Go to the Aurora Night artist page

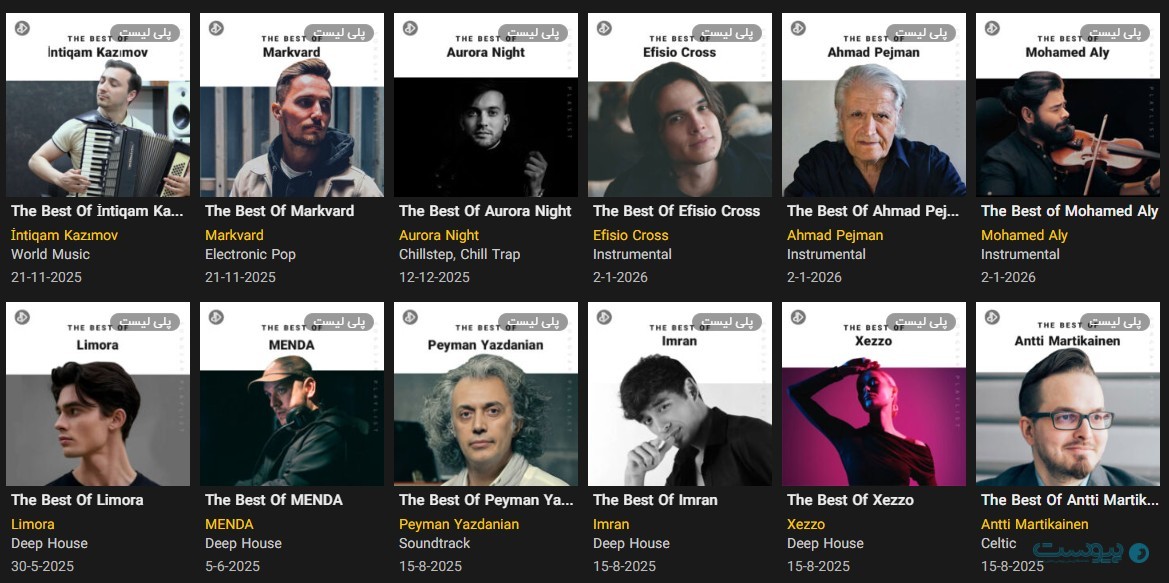439,235
